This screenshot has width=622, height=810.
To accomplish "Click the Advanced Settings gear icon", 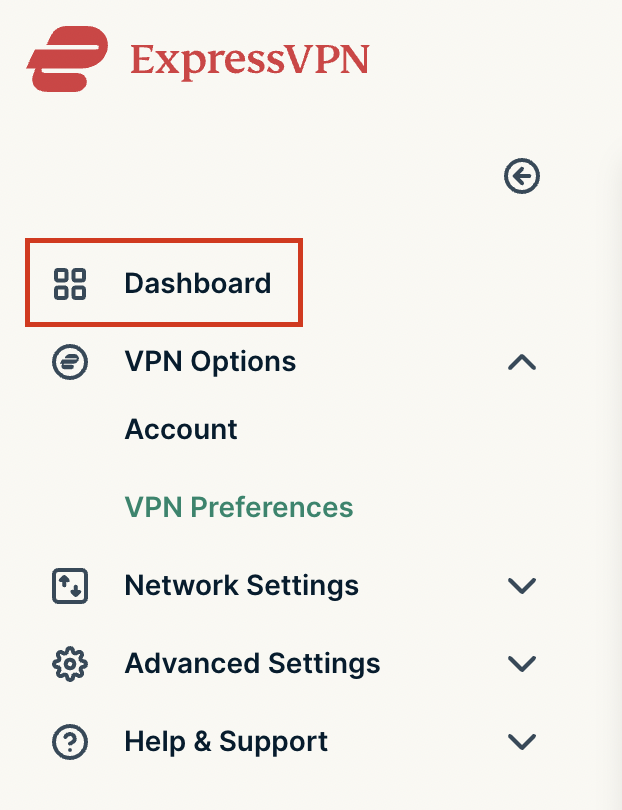I will pyautogui.click(x=70, y=664).
